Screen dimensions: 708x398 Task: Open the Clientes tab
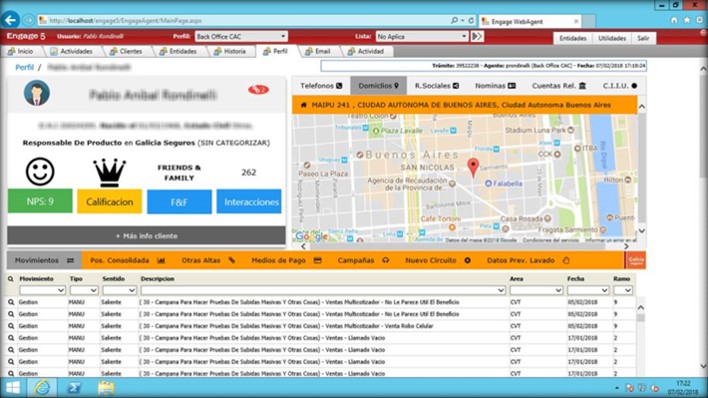coord(126,52)
